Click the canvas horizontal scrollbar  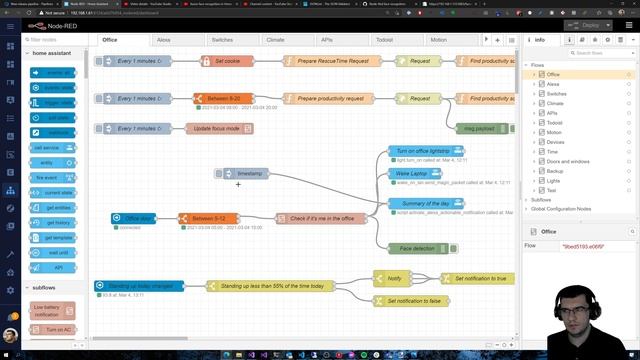(140, 338)
